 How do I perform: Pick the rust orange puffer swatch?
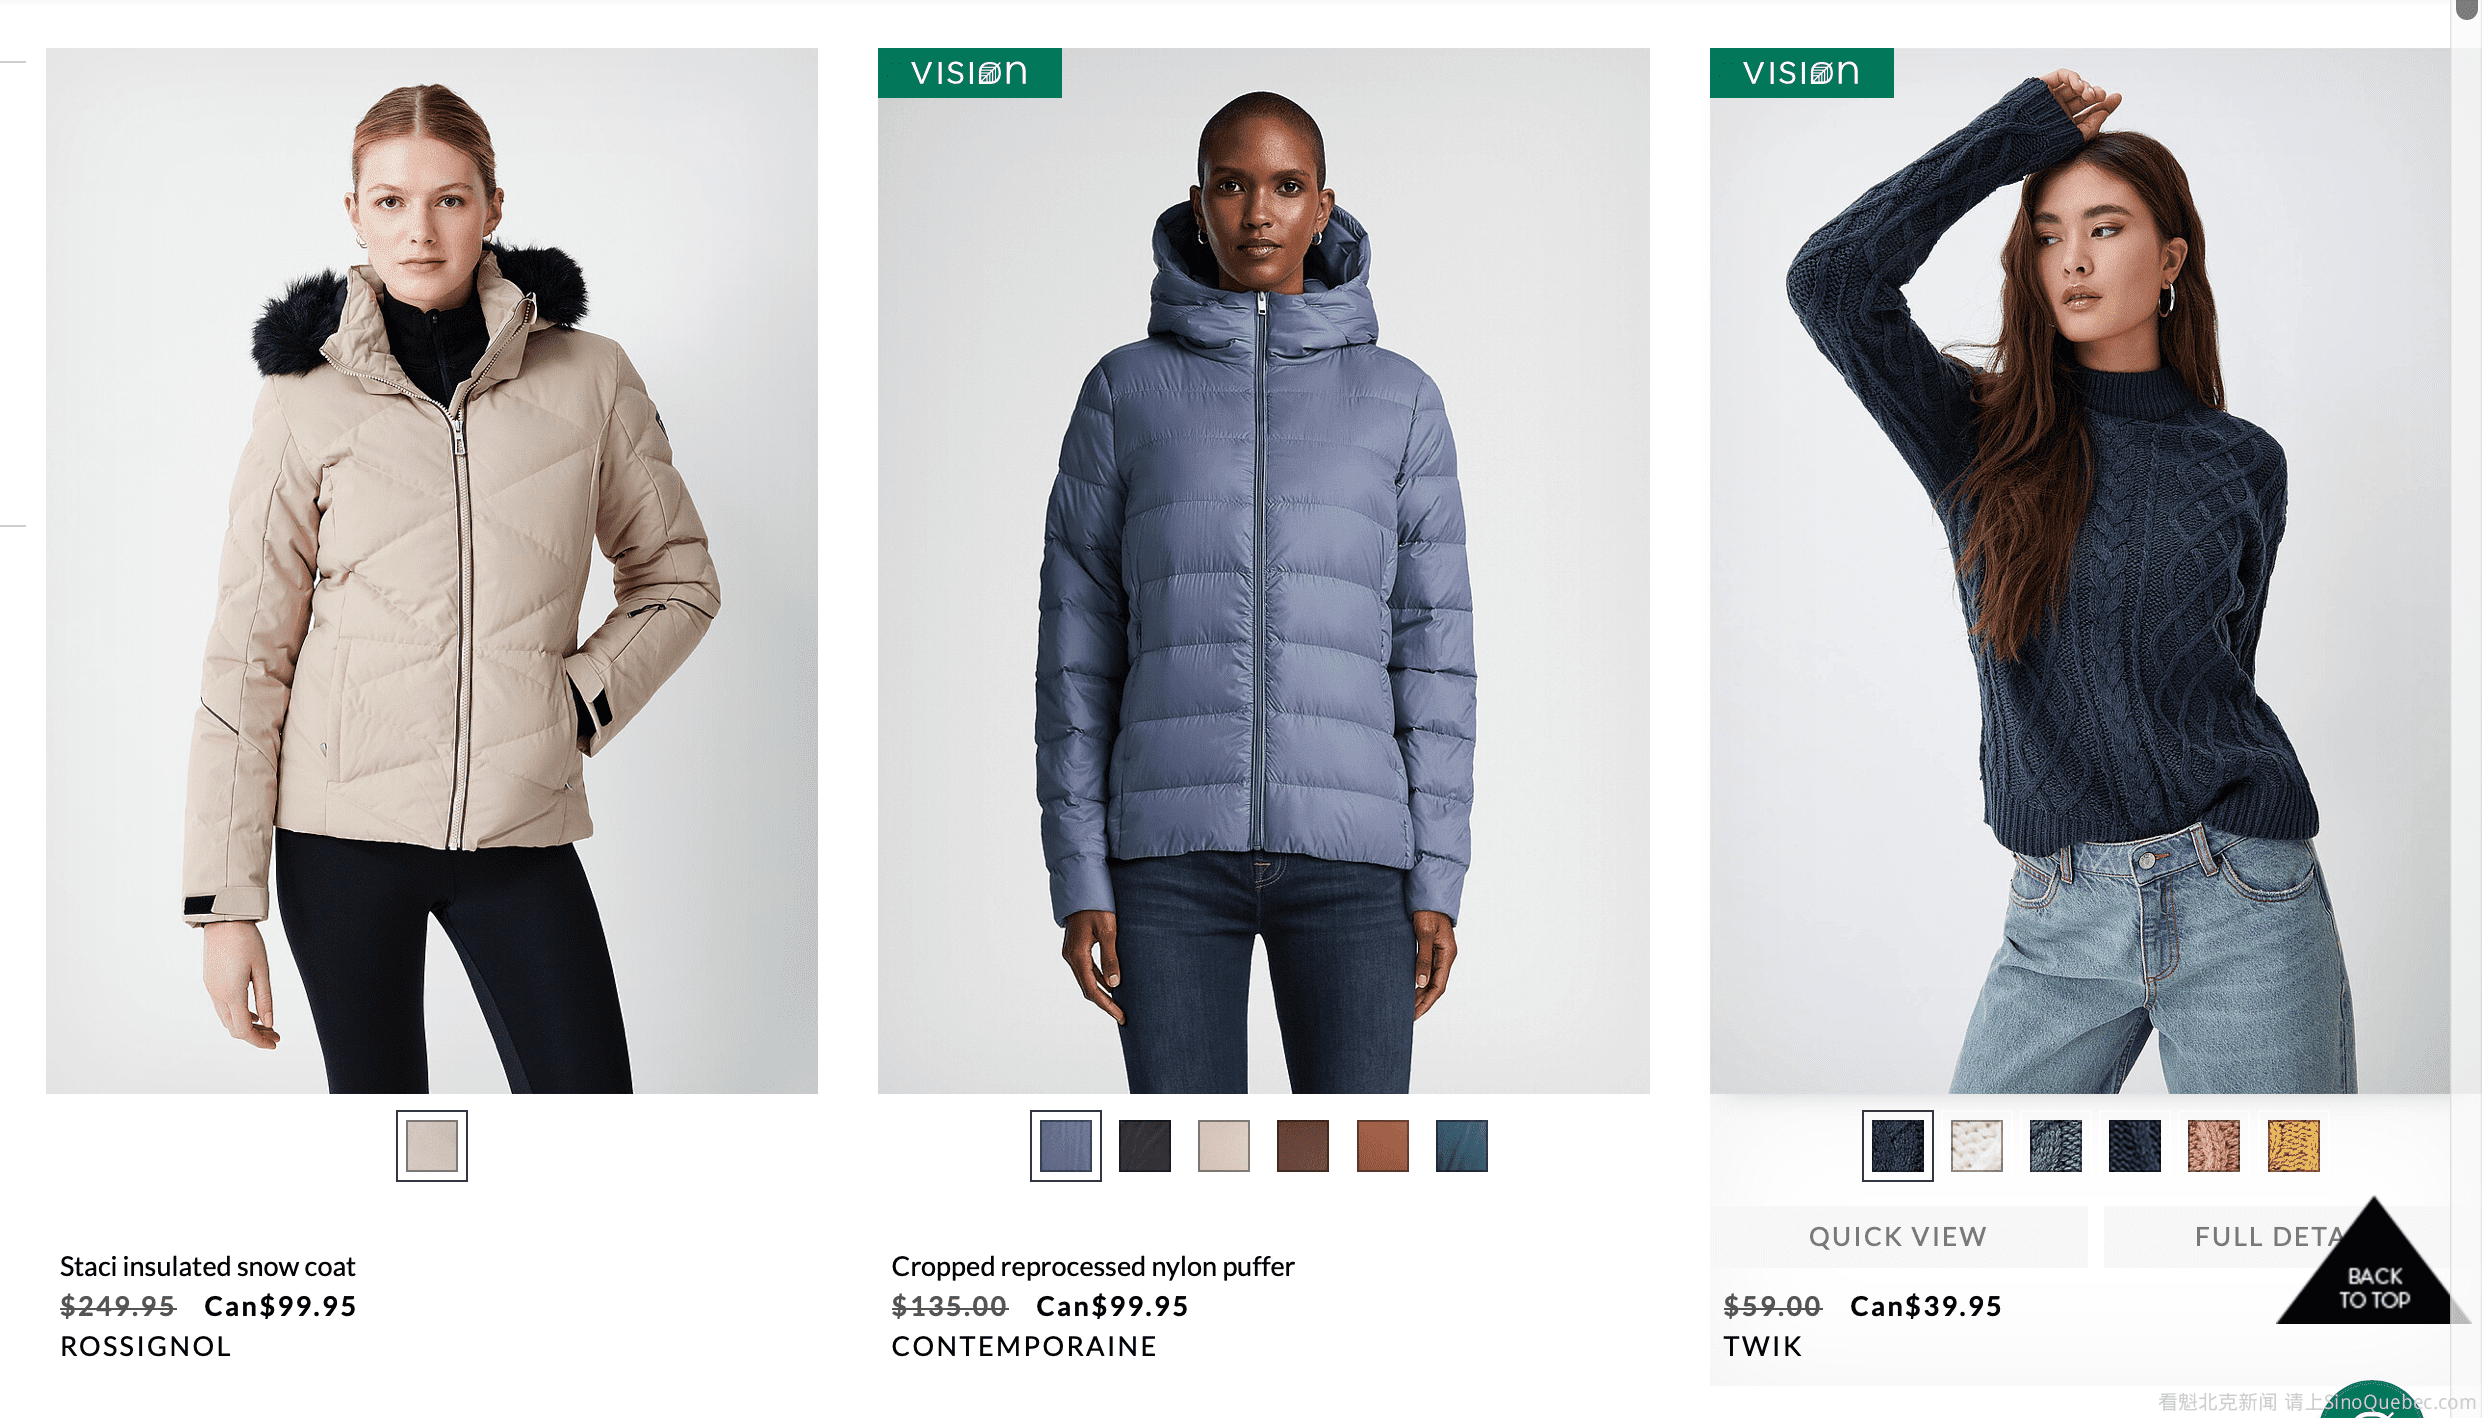[x=1382, y=1146]
